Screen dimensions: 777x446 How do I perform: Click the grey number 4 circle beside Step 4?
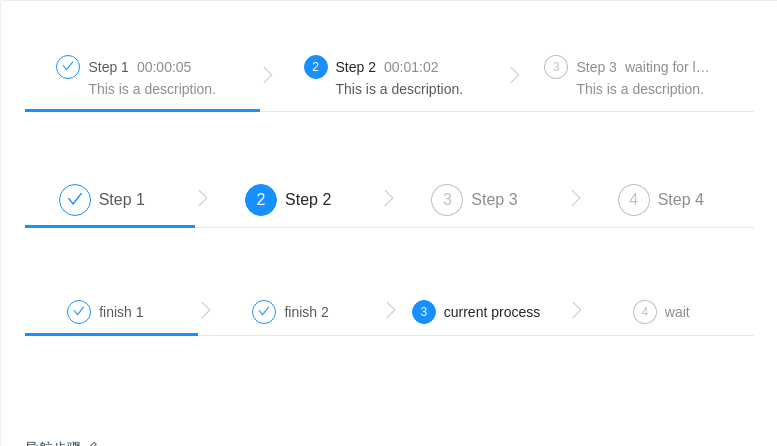pos(634,200)
